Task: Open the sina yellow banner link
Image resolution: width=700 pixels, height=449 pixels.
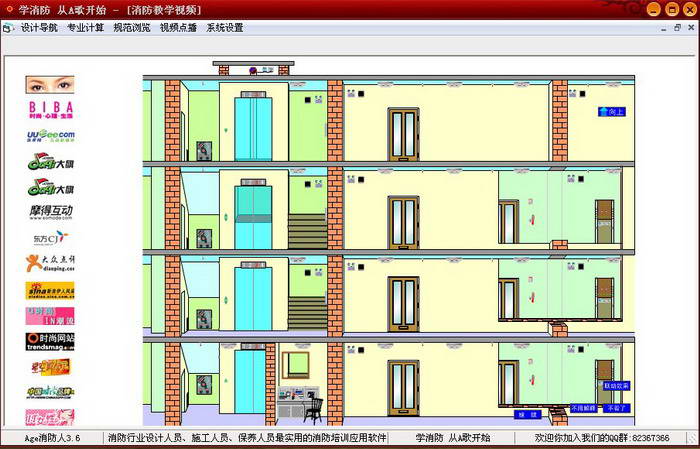Action: click(50, 291)
